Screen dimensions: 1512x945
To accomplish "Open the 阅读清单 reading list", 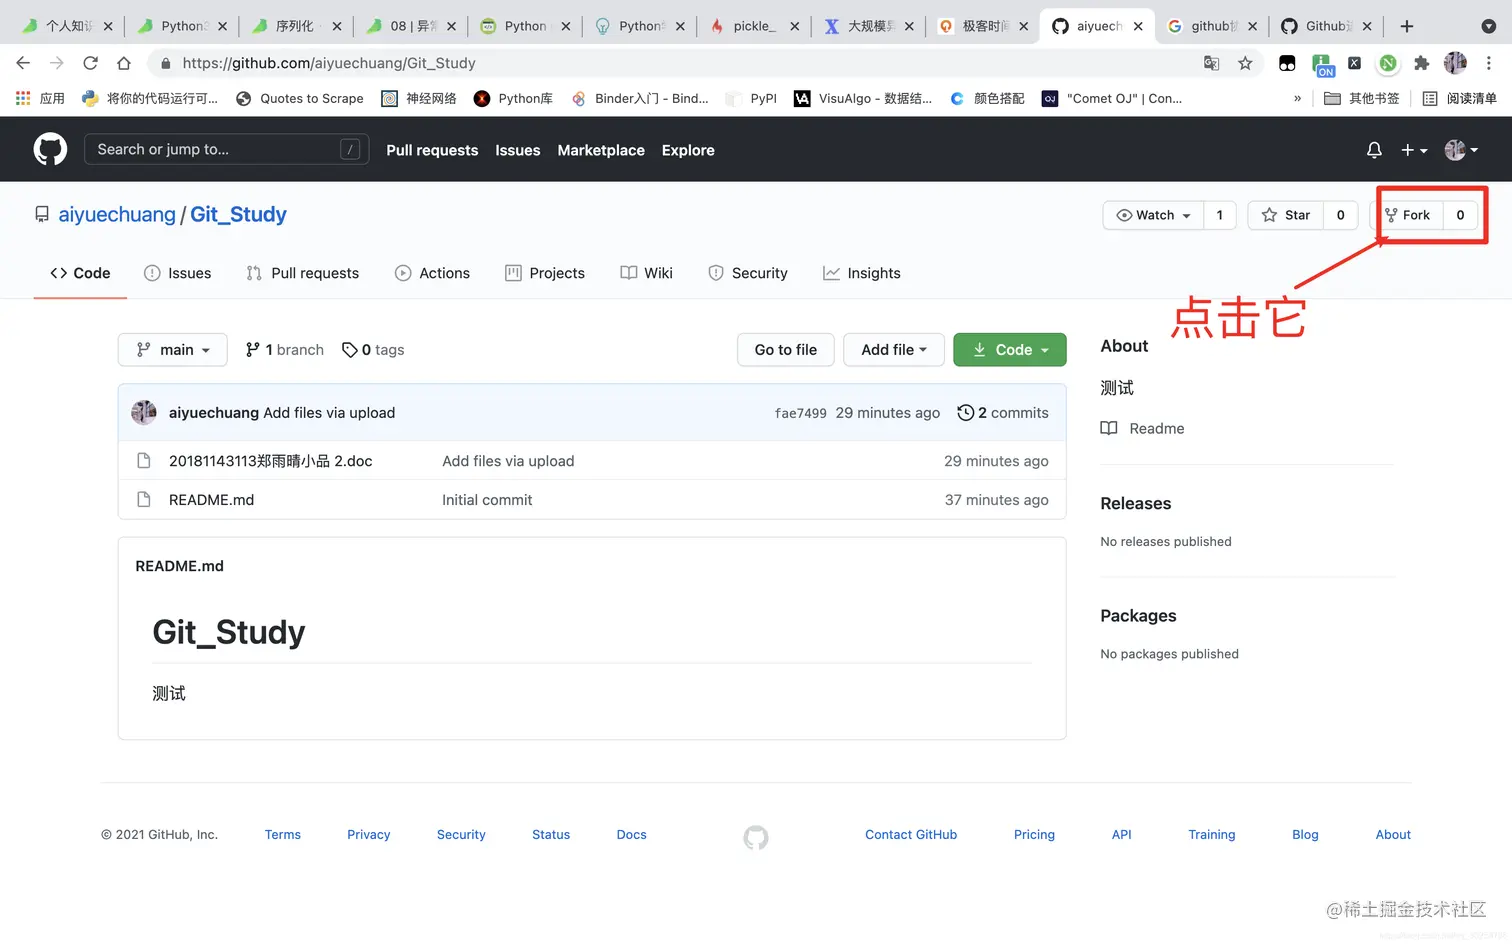I will point(1459,98).
